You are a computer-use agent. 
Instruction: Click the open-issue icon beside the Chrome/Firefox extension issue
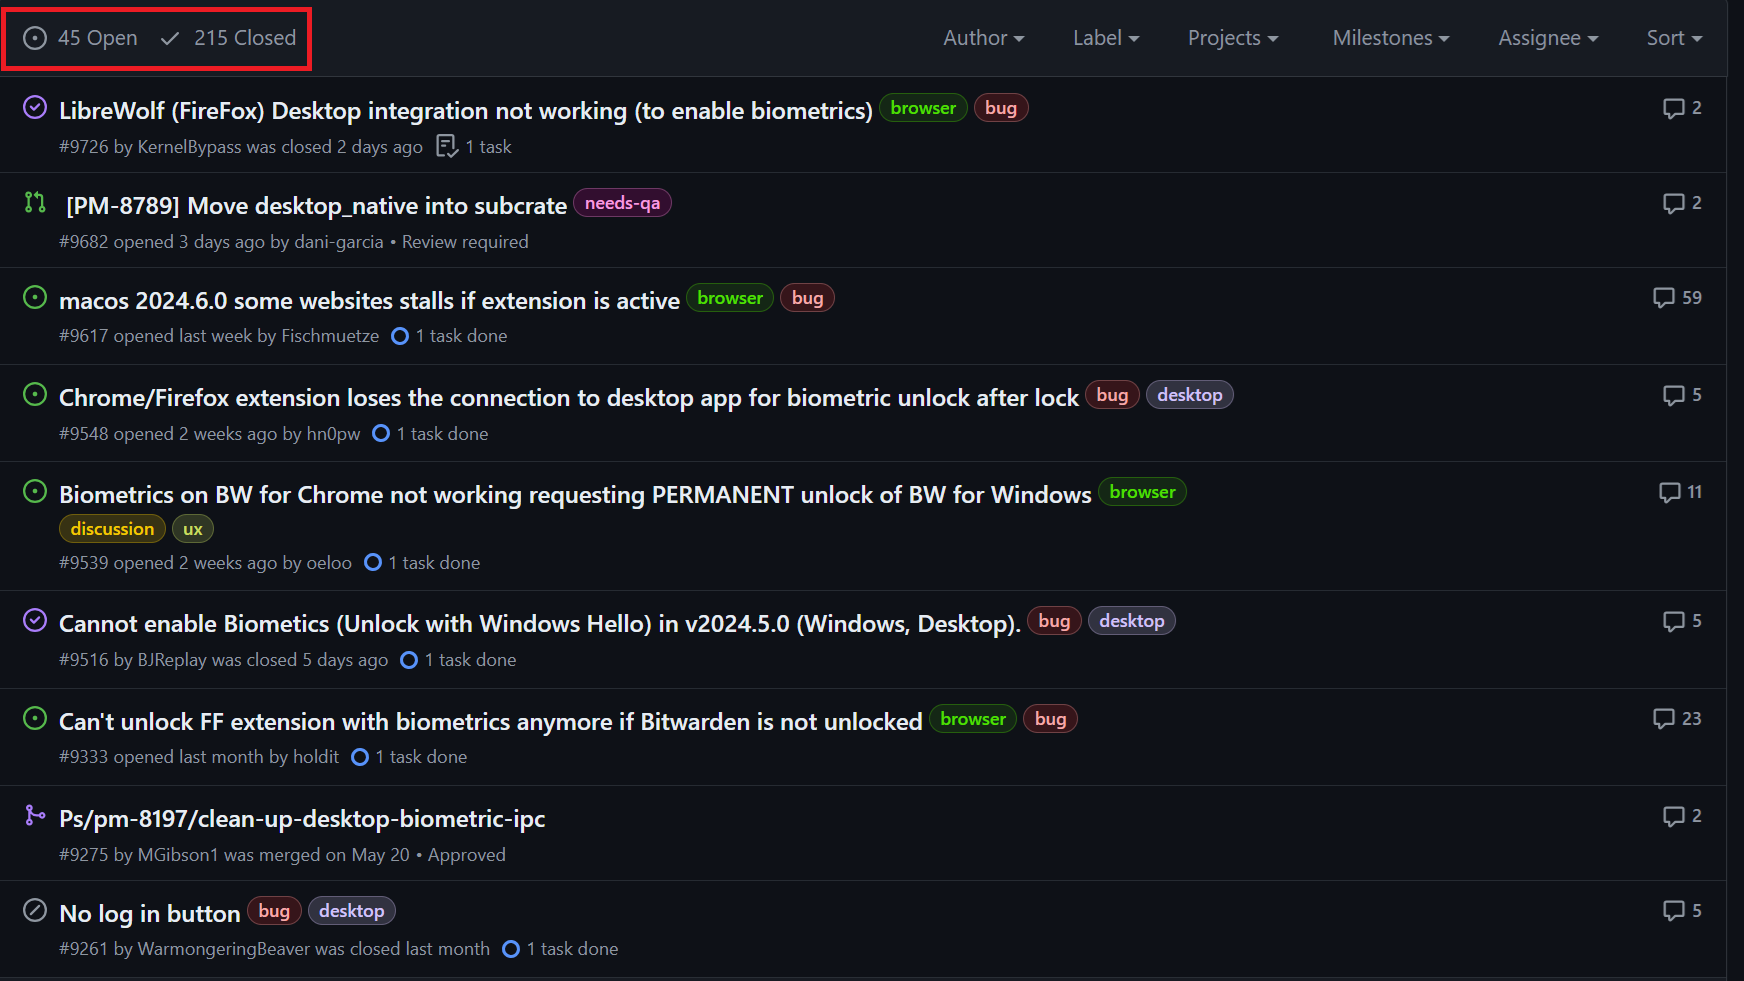click(35, 394)
